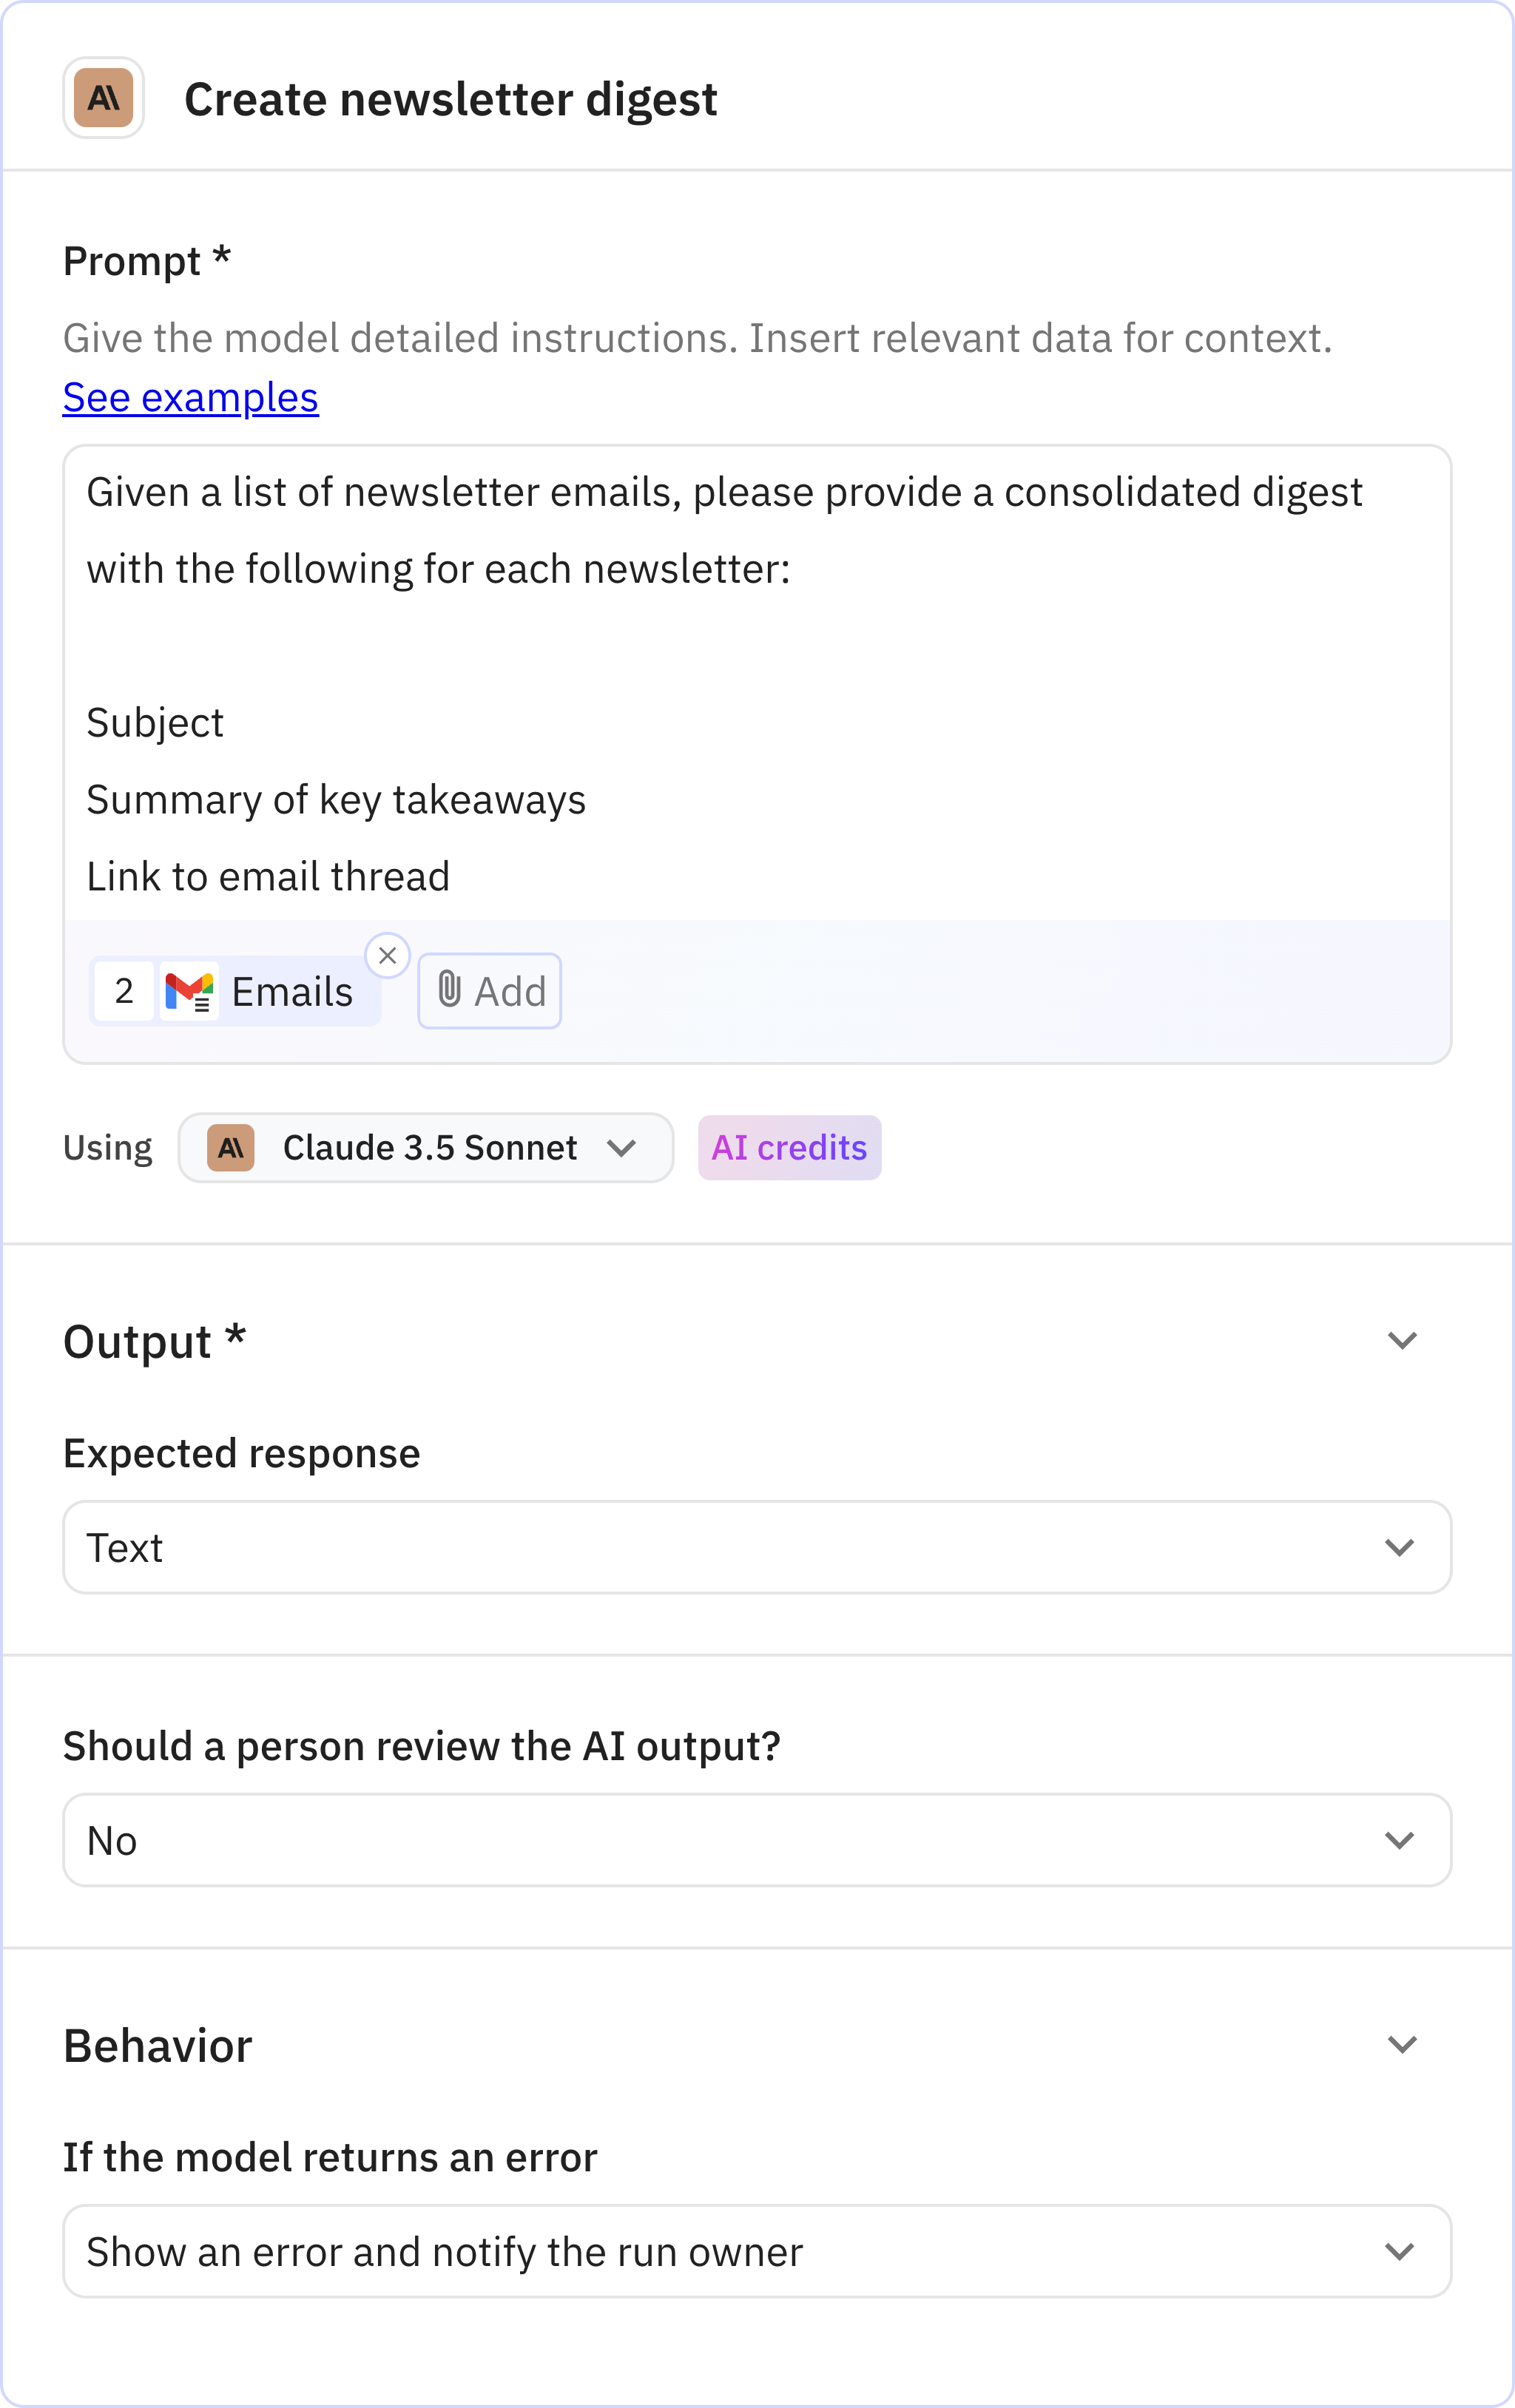1515x2408 pixels.
Task: Collapse the Output section chevron
Action: [1402, 1340]
